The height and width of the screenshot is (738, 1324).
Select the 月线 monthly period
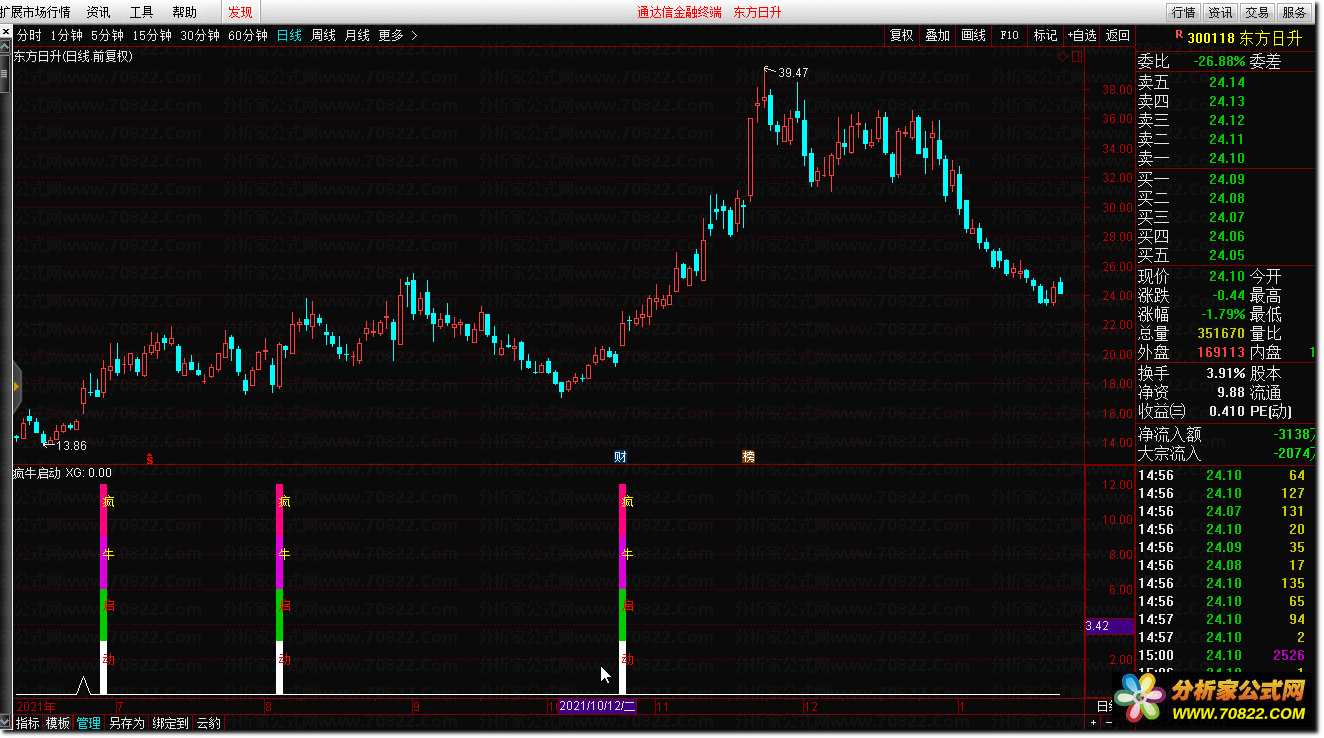357,35
